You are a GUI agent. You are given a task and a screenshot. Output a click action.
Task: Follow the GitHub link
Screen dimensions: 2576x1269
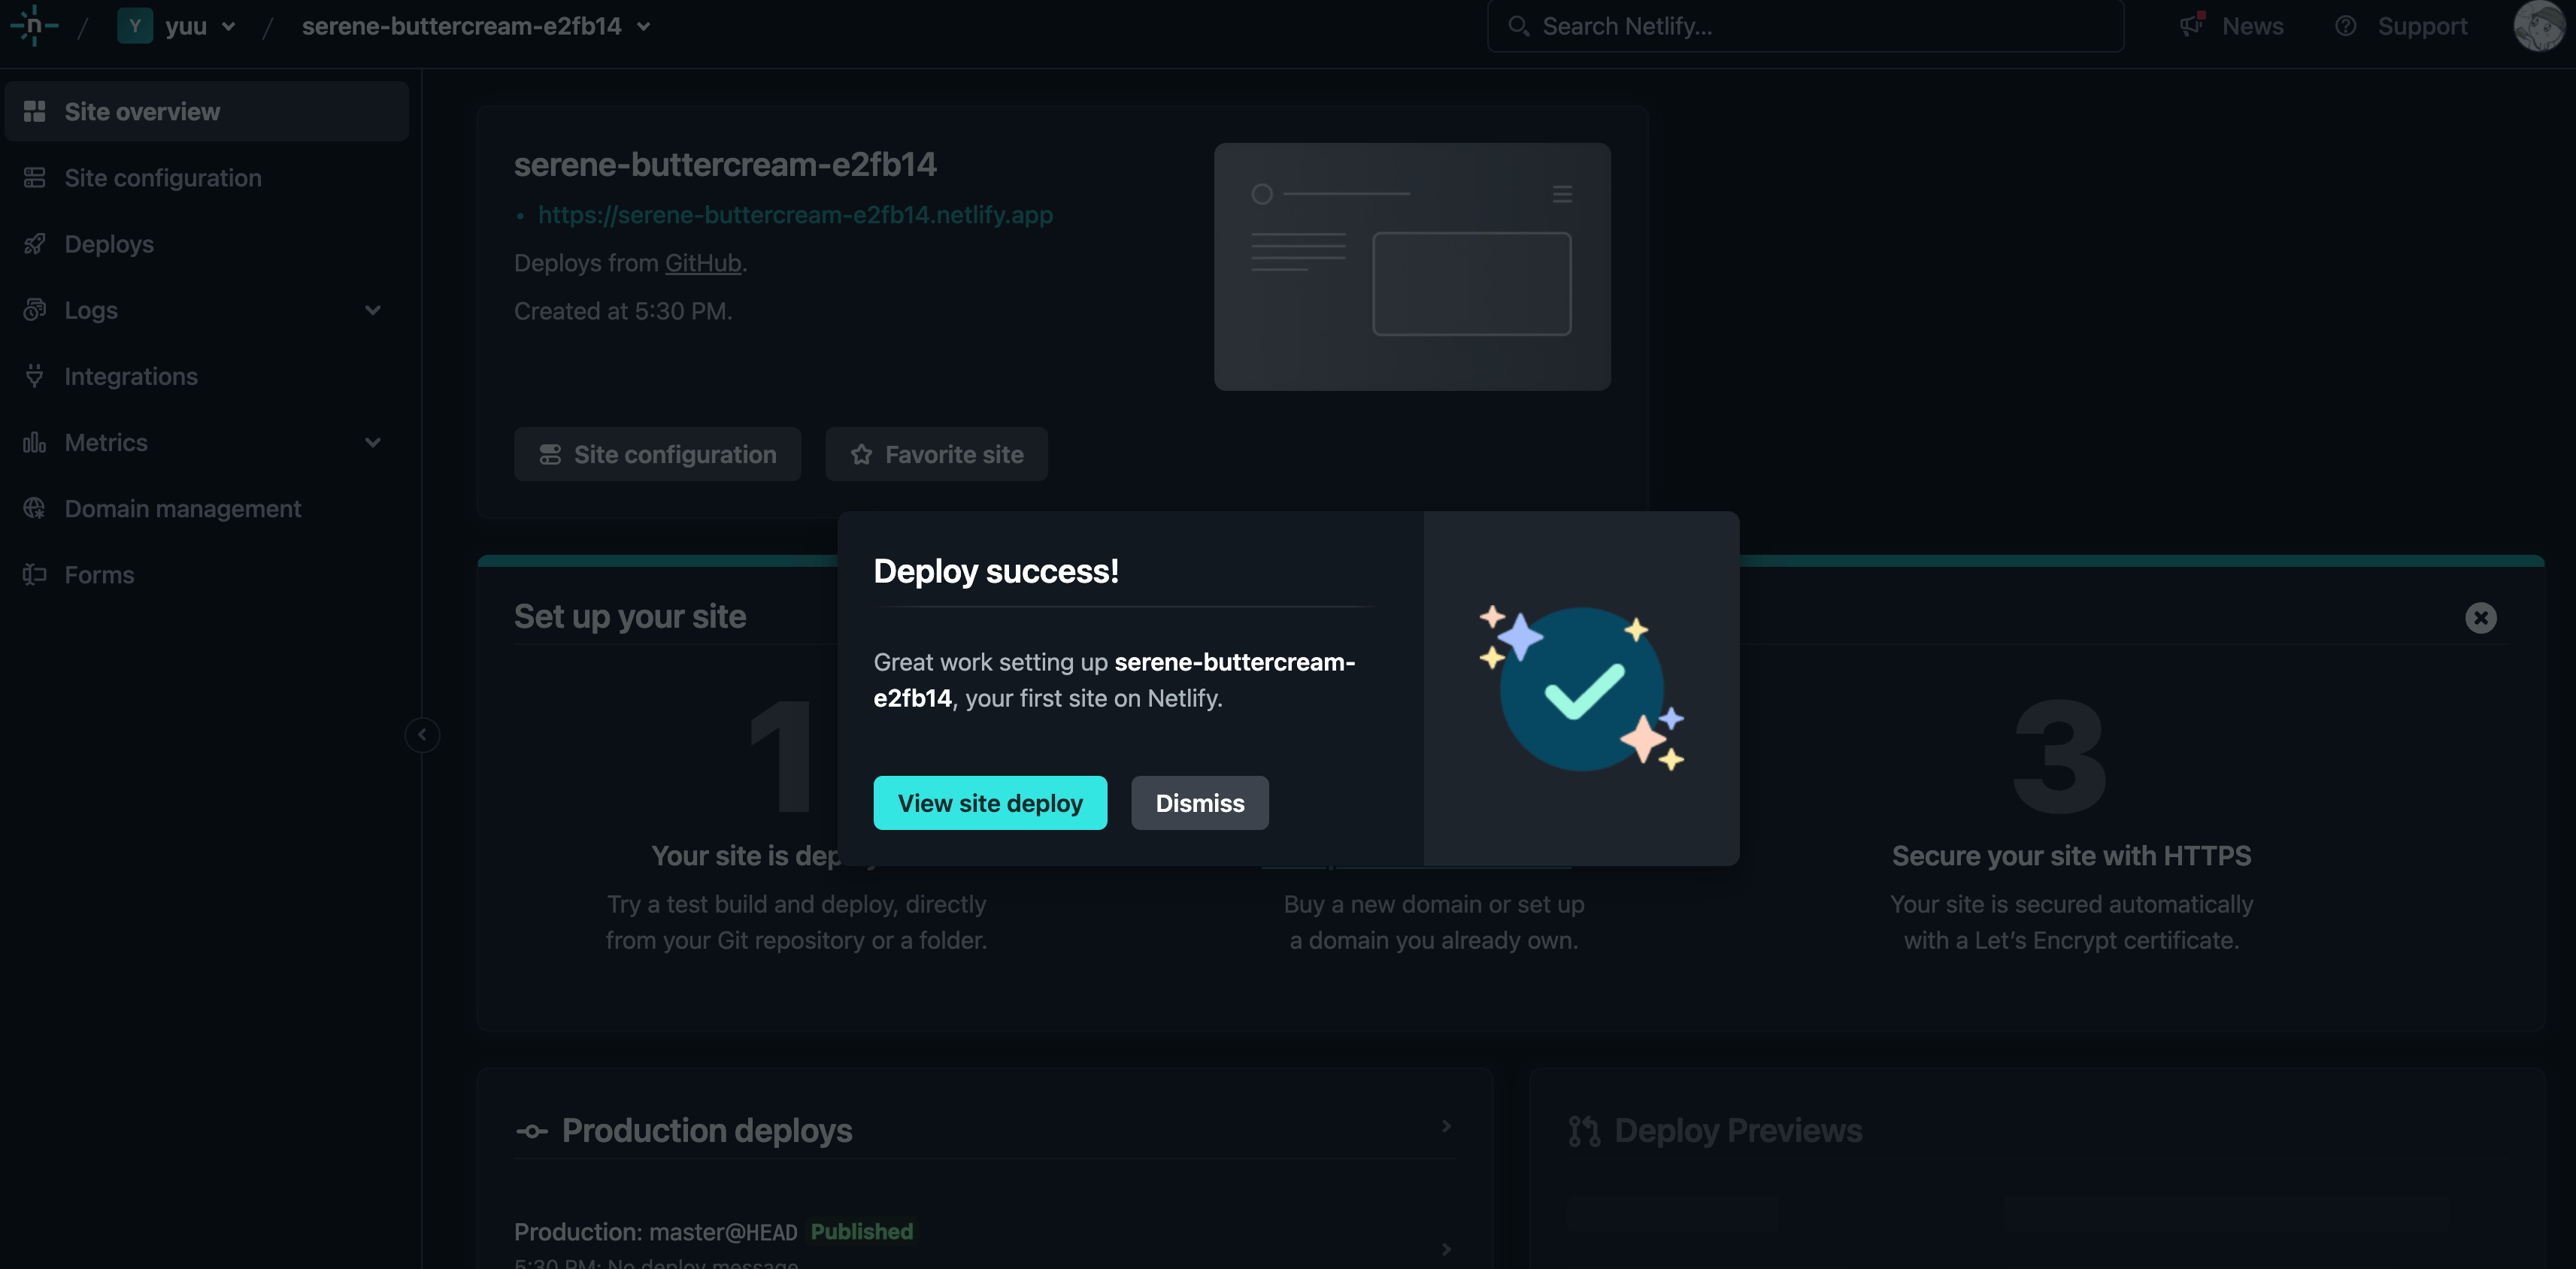703,263
